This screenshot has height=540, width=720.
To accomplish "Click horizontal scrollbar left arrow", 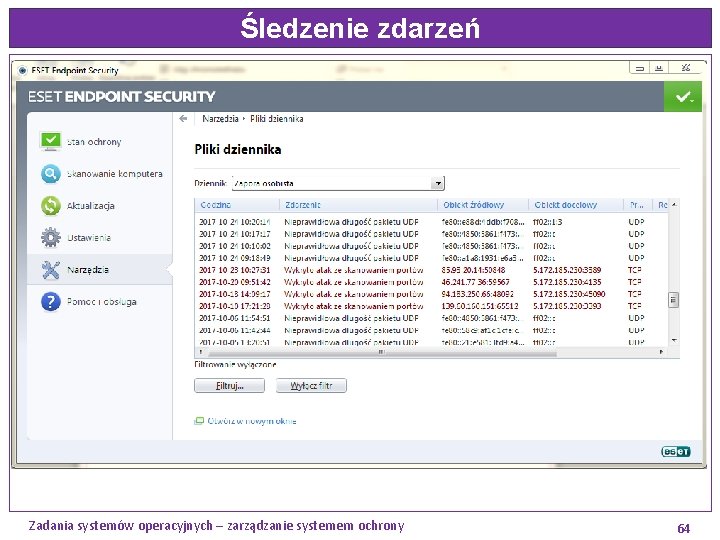I will [200, 352].
